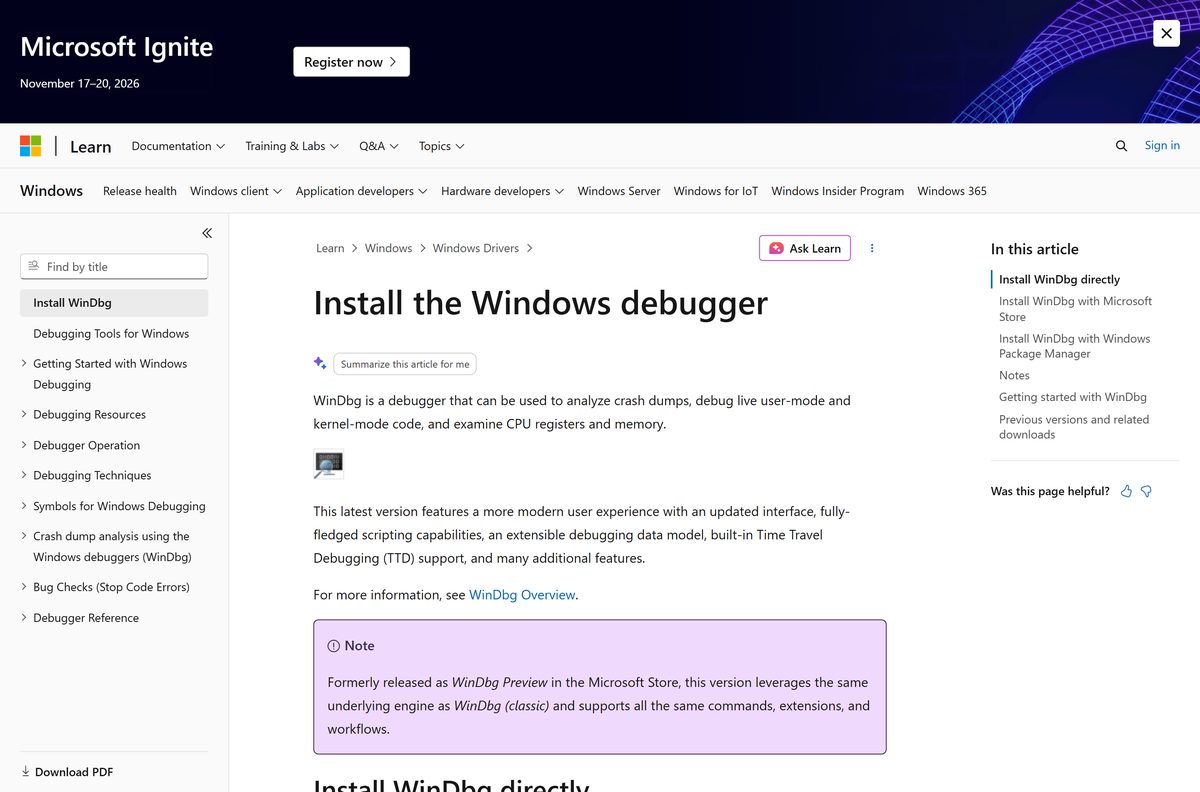Screen dimensions: 1200x792
Task: Open the Documentation dropdown menu
Action: [x=178, y=146]
